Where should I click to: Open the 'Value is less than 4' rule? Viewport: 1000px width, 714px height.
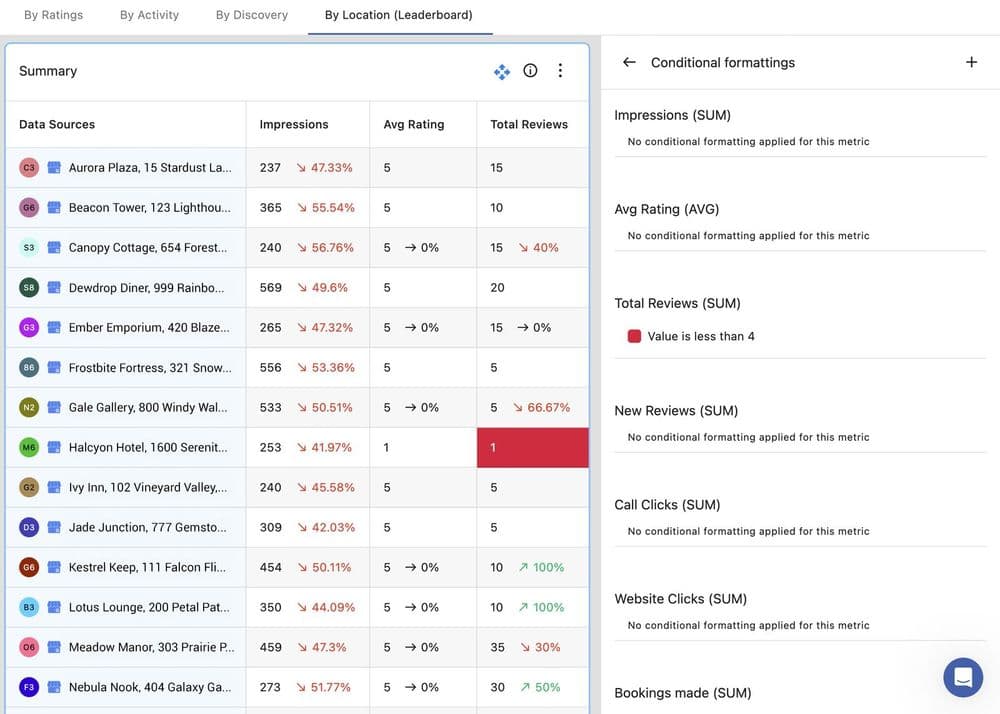coord(701,337)
